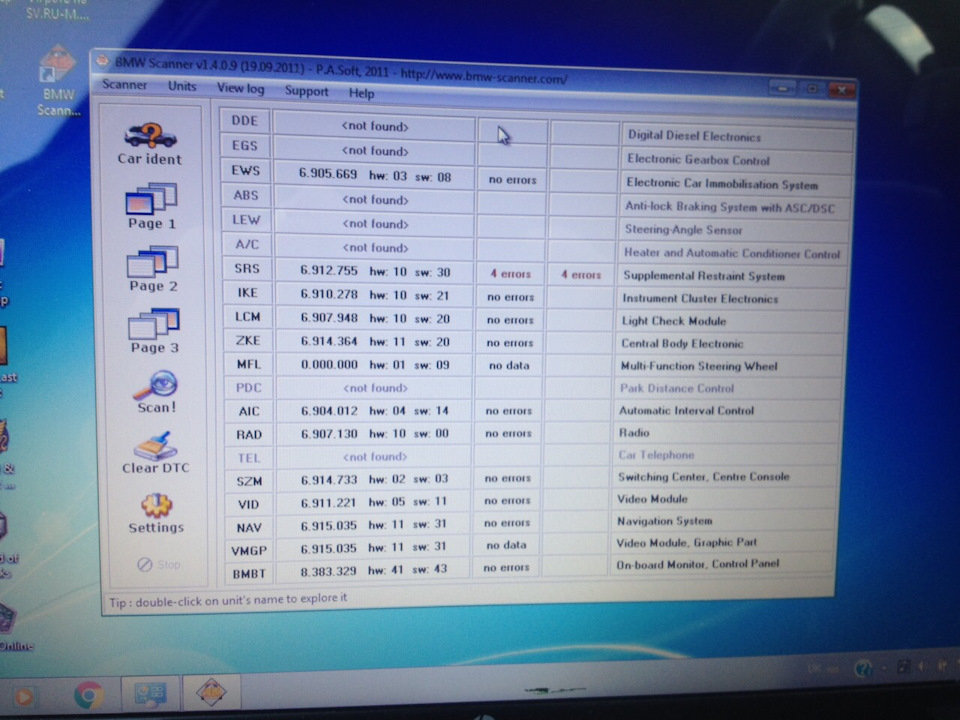Click the second SRS '4 errors' cell
This screenshot has width=960, height=720.
tap(582, 275)
